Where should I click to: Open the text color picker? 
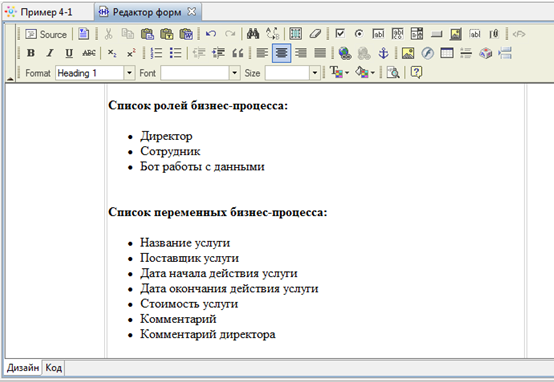coord(339,73)
